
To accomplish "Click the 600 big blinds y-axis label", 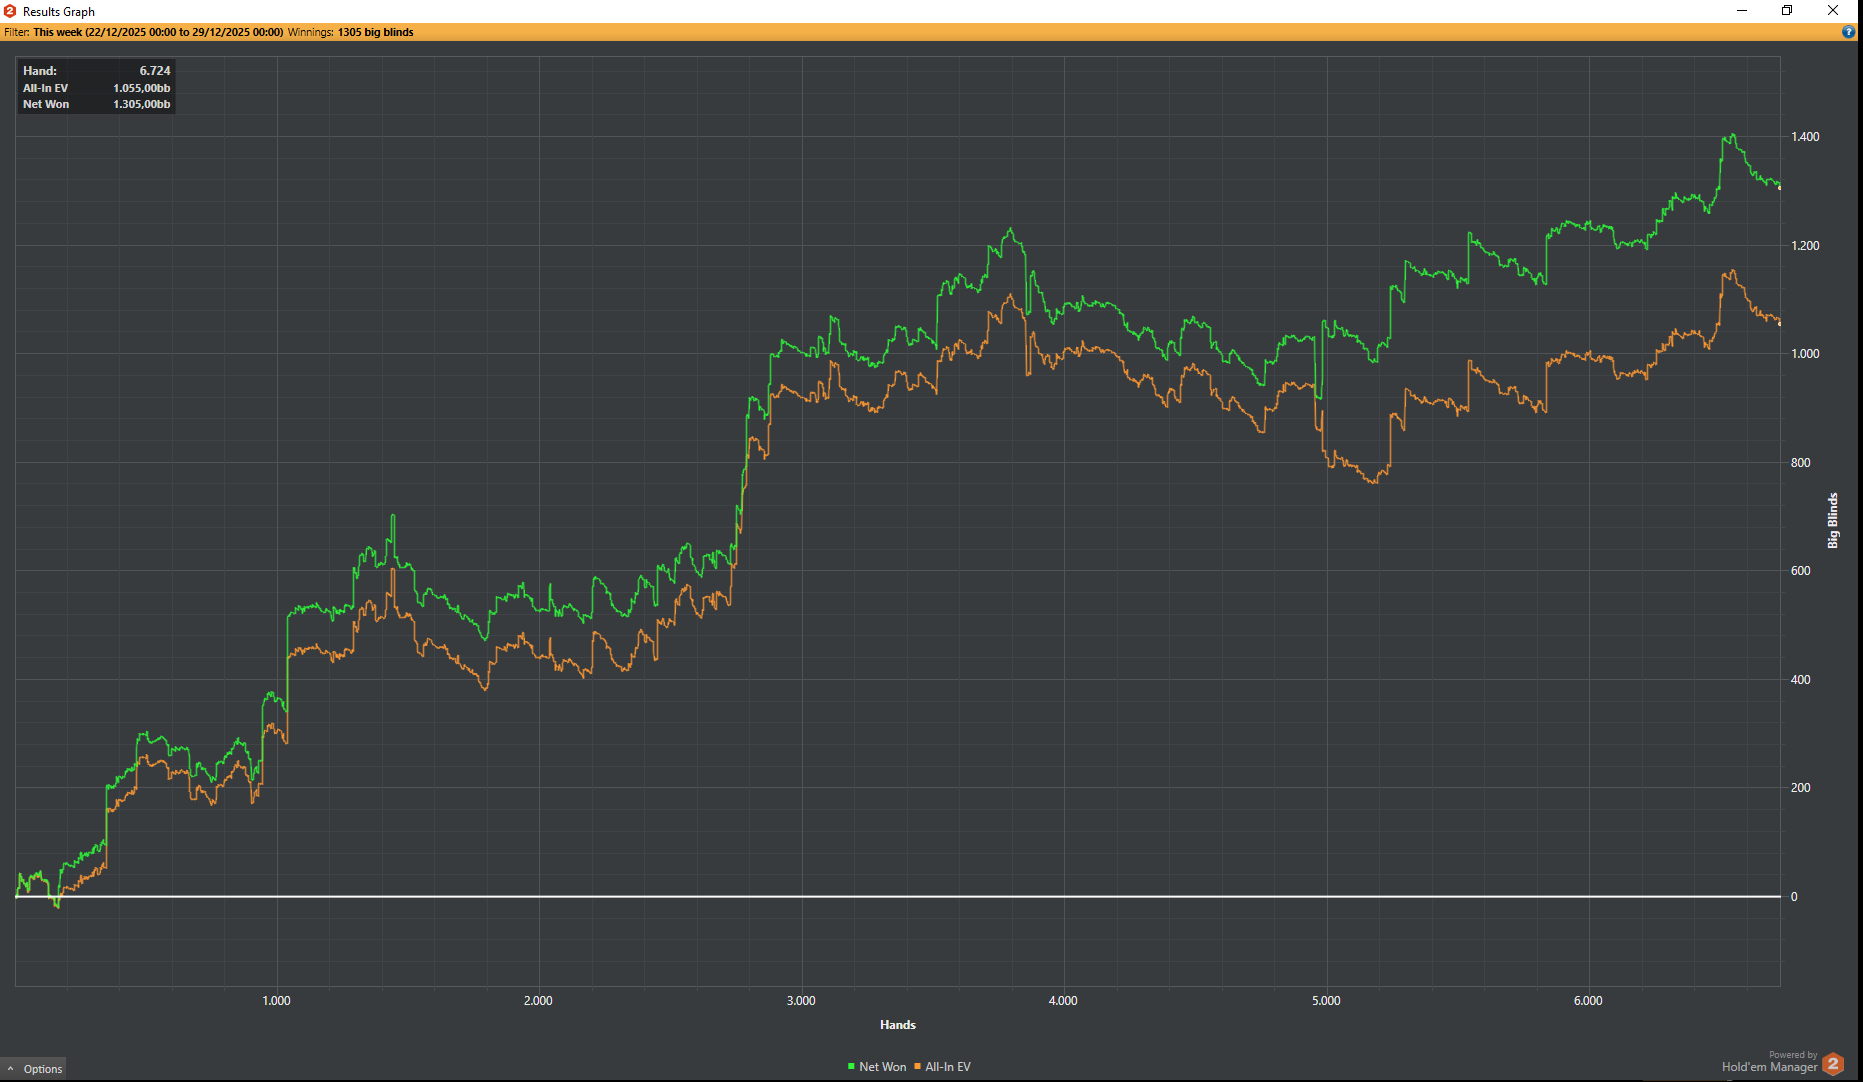I will [x=1801, y=571].
